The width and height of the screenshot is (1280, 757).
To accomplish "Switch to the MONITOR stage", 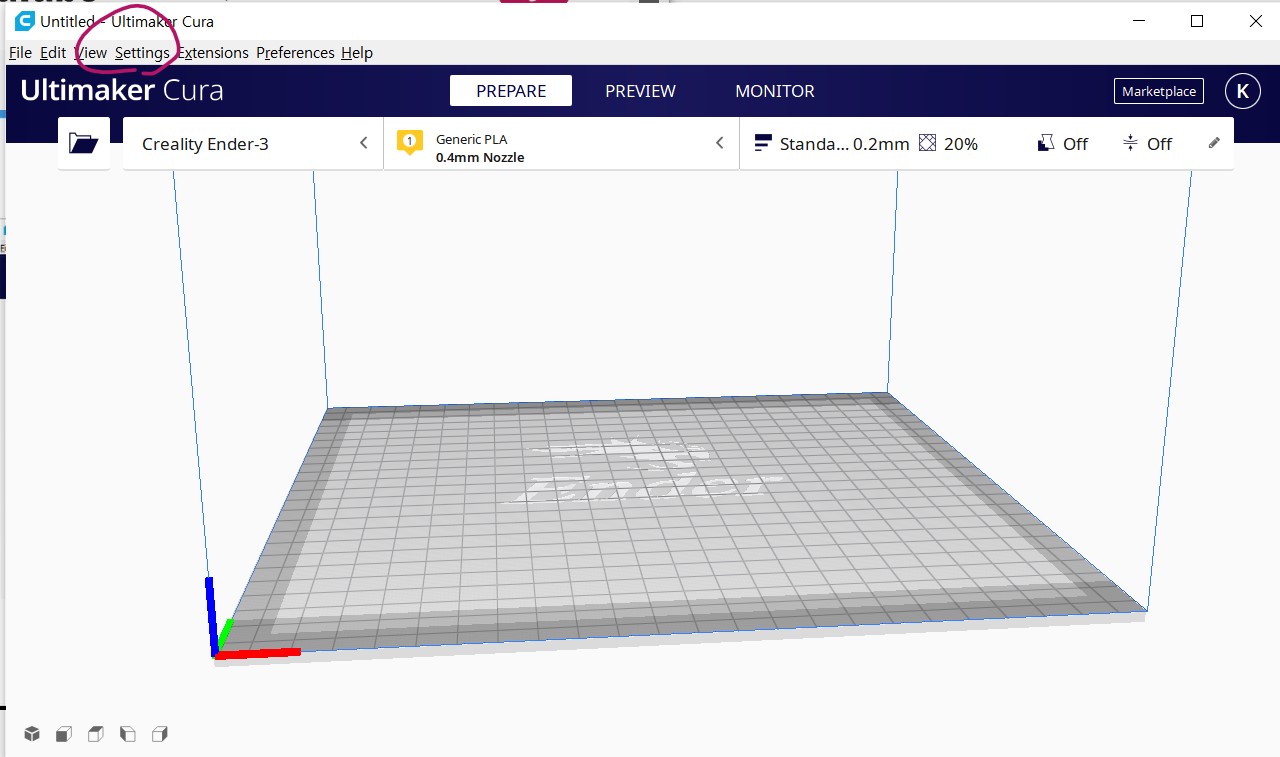I will [x=775, y=91].
